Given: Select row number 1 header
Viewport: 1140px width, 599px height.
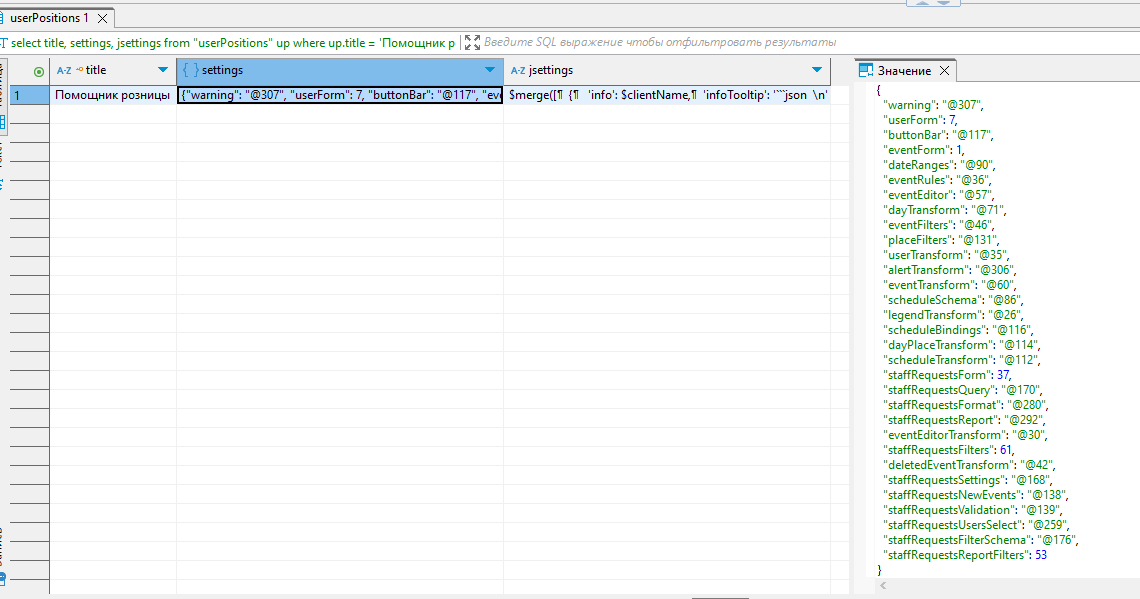Looking at the screenshot, I should click(x=29, y=95).
